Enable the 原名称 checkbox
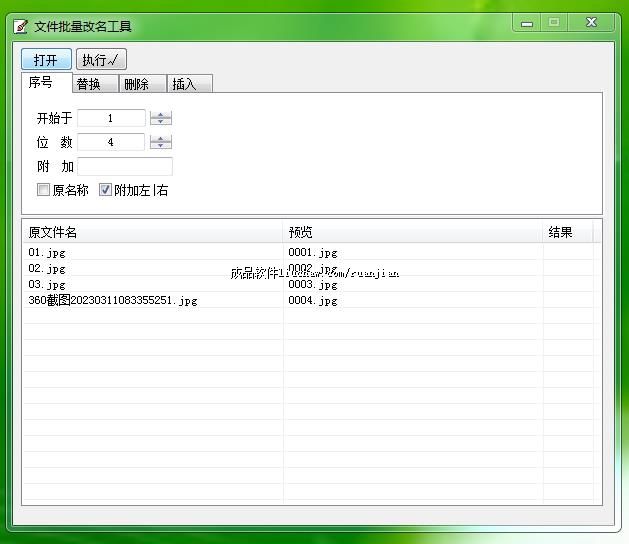The width and height of the screenshot is (629, 544). tap(44, 190)
